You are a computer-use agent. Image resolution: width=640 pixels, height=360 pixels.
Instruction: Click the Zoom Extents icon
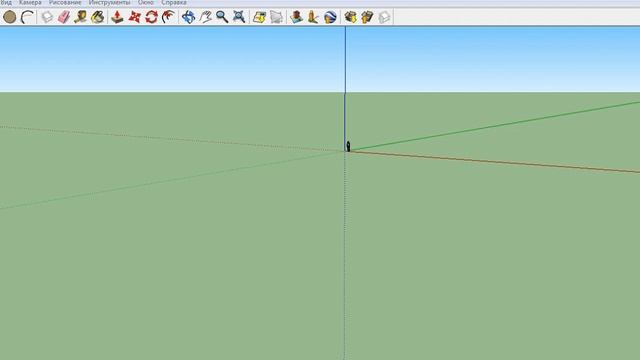[239, 17]
